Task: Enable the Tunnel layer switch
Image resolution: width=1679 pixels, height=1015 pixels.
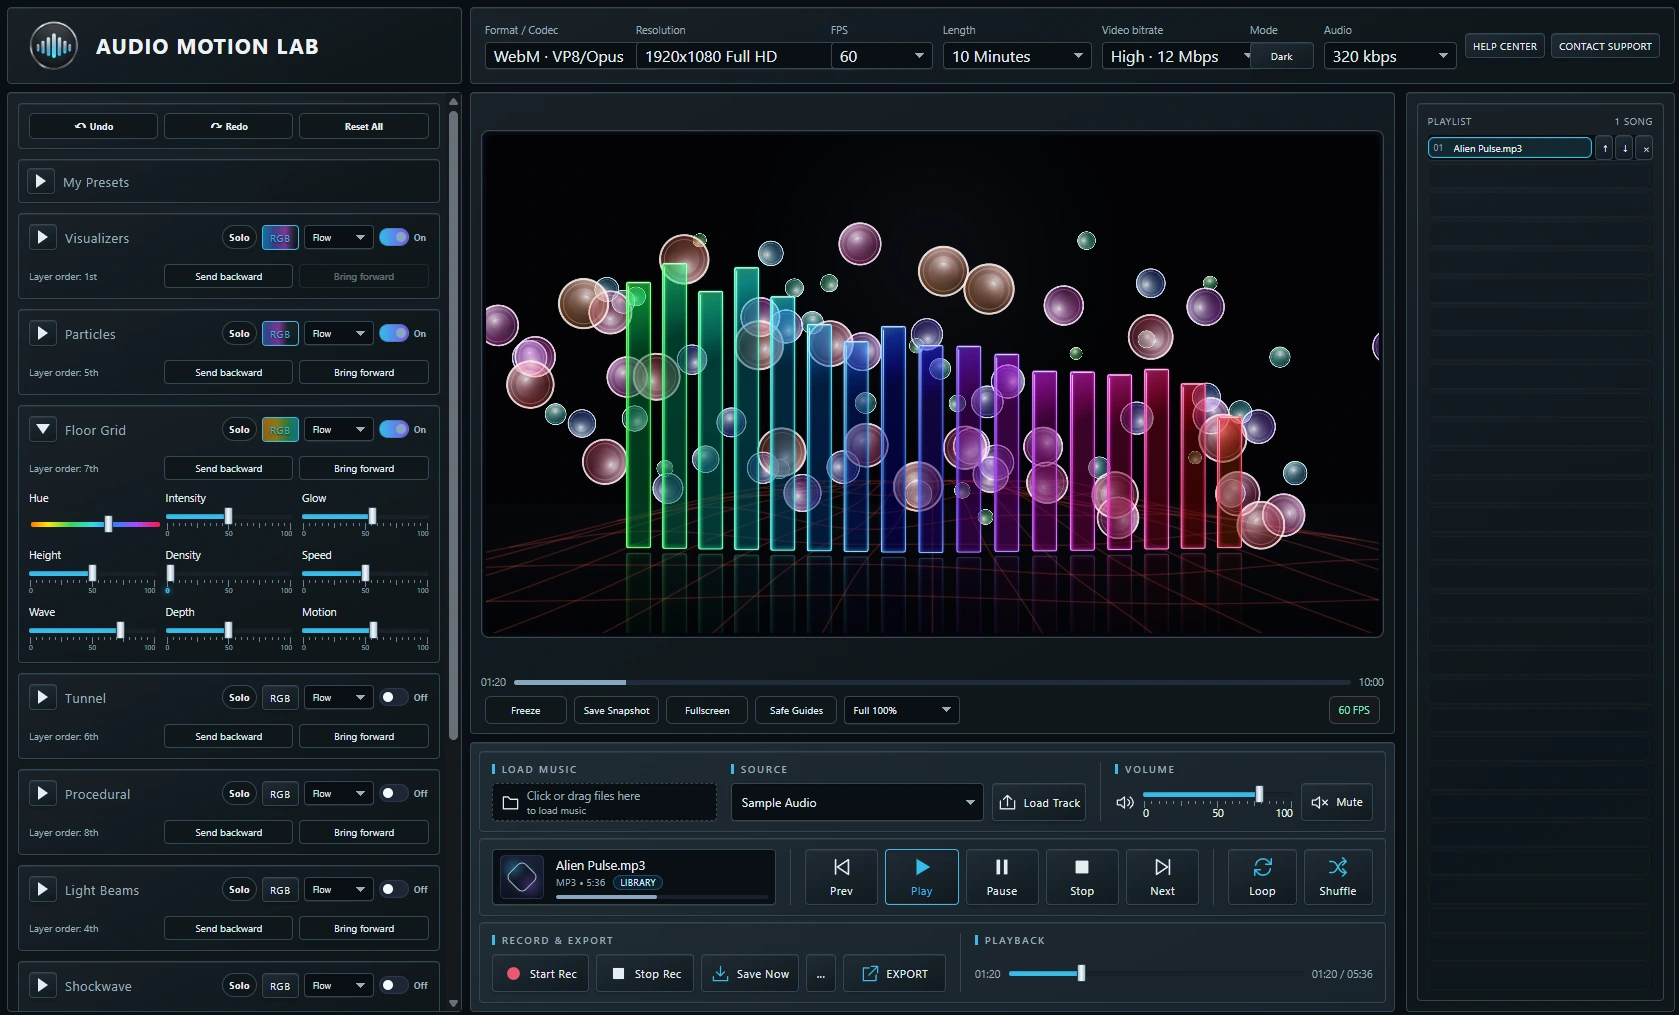Action: pos(394,698)
